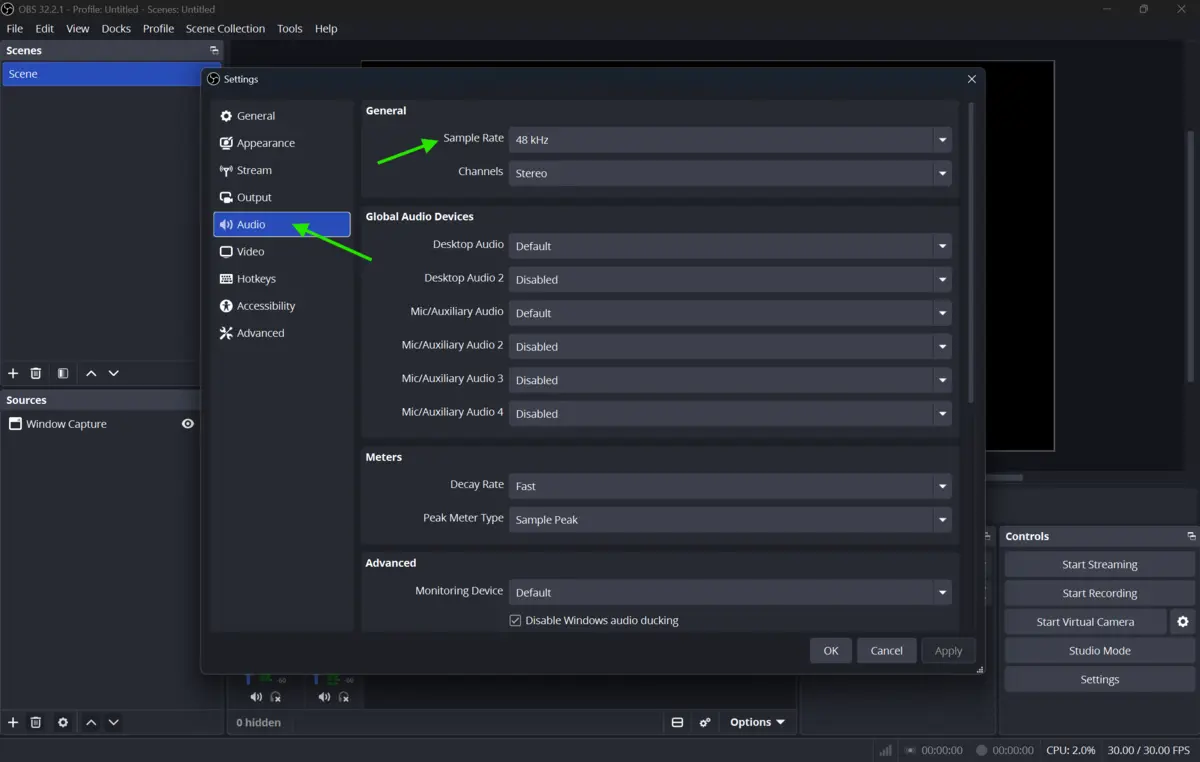Open Hotkeys settings section
Viewport: 1200px width, 762px height.
pyautogui.click(x=282, y=279)
